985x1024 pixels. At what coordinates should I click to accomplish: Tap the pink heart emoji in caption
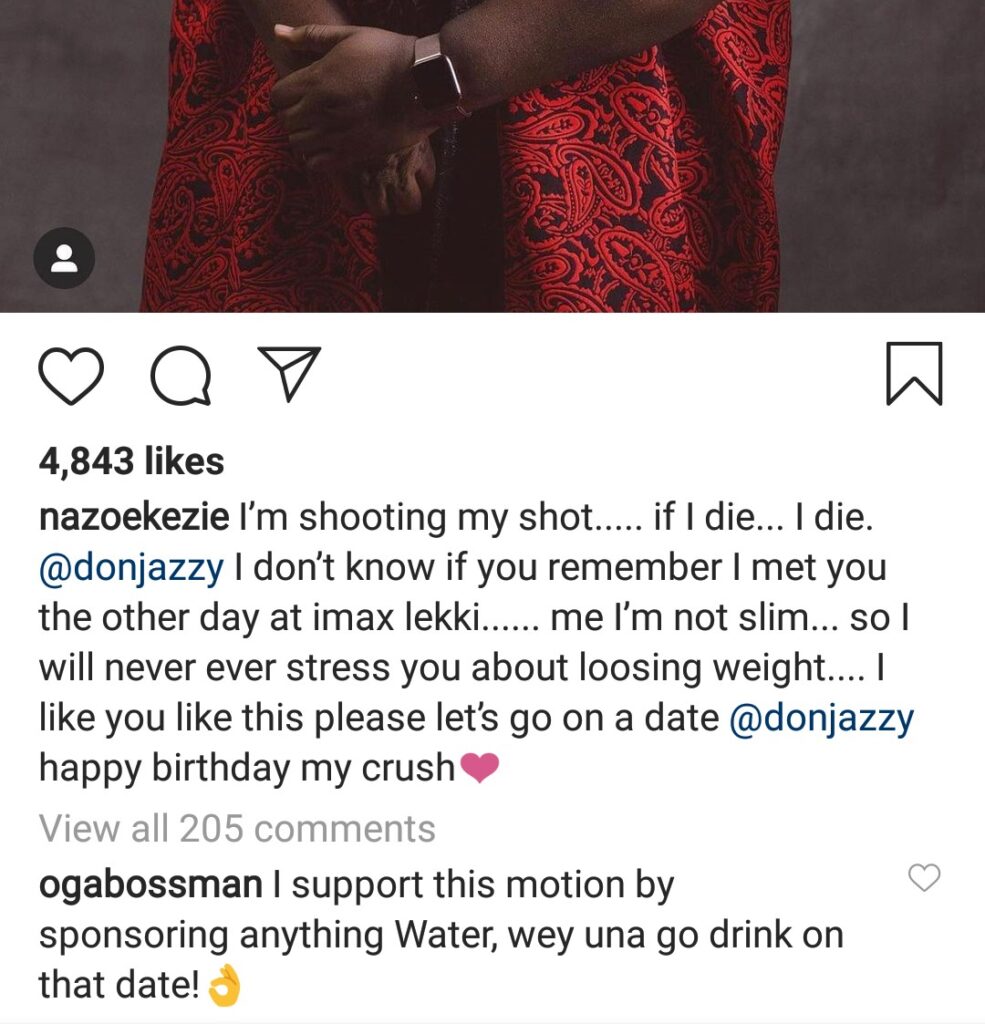pos(479,767)
